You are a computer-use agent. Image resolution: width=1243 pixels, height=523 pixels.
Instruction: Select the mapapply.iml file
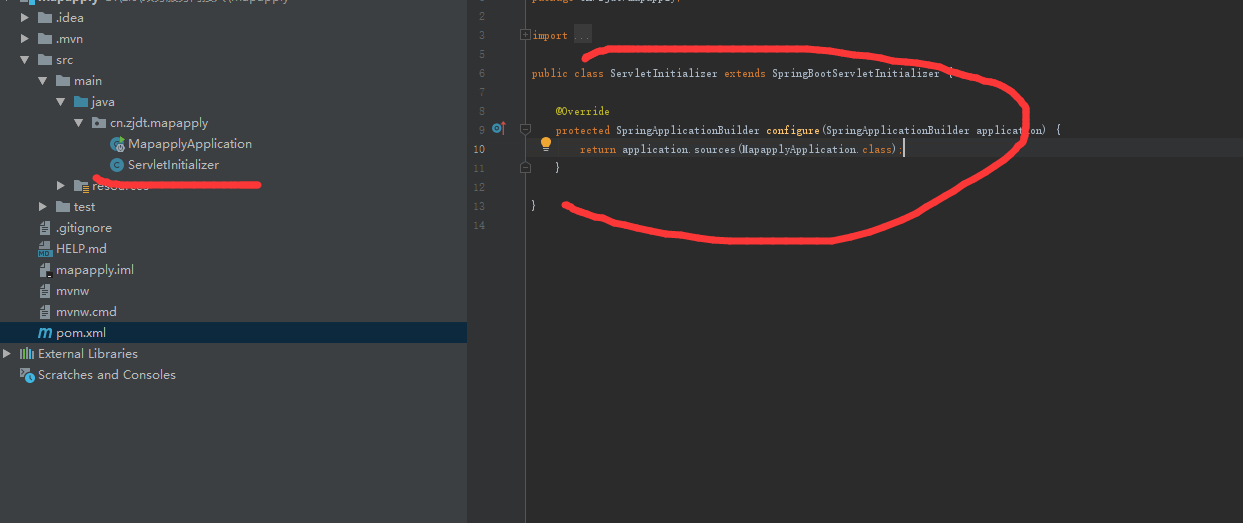(94, 270)
